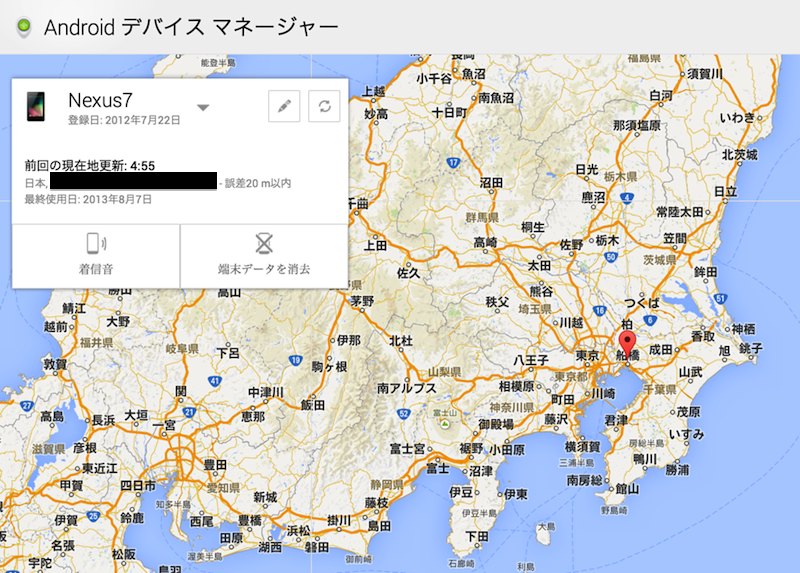Click the 富士山 mountain marker icon
The image size is (800, 573).
[445, 423]
